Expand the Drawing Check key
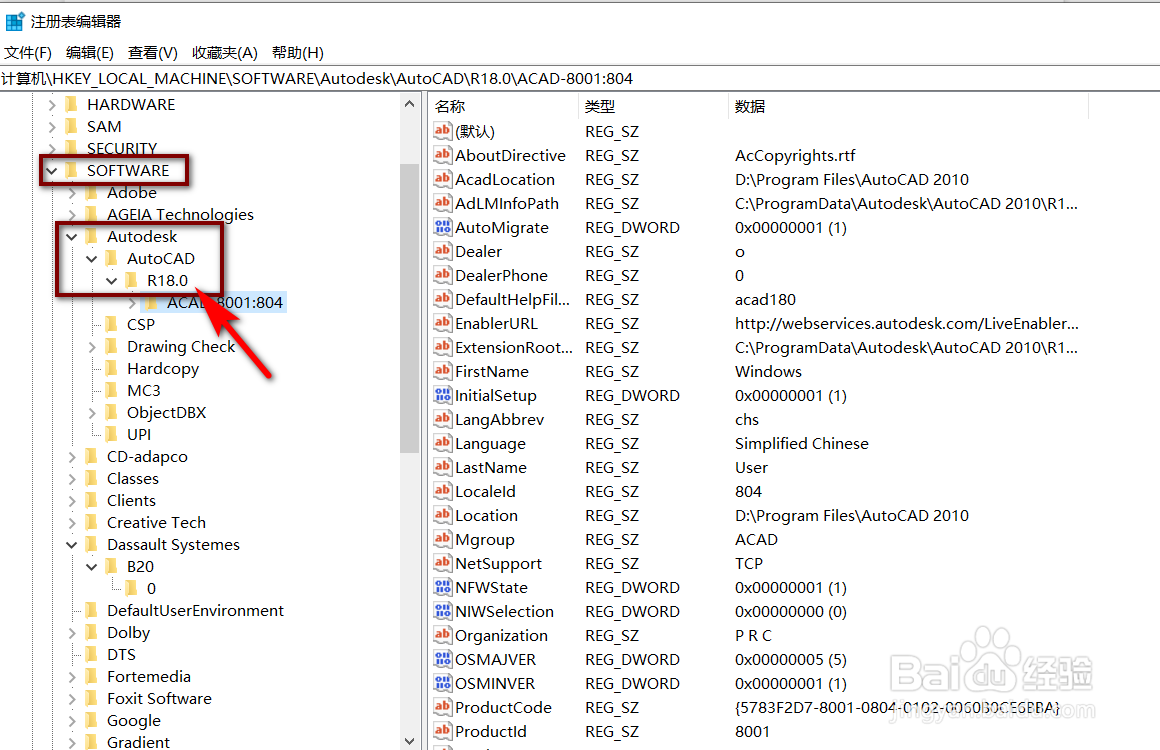Viewport: 1160px width, 750px height. tap(92, 347)
